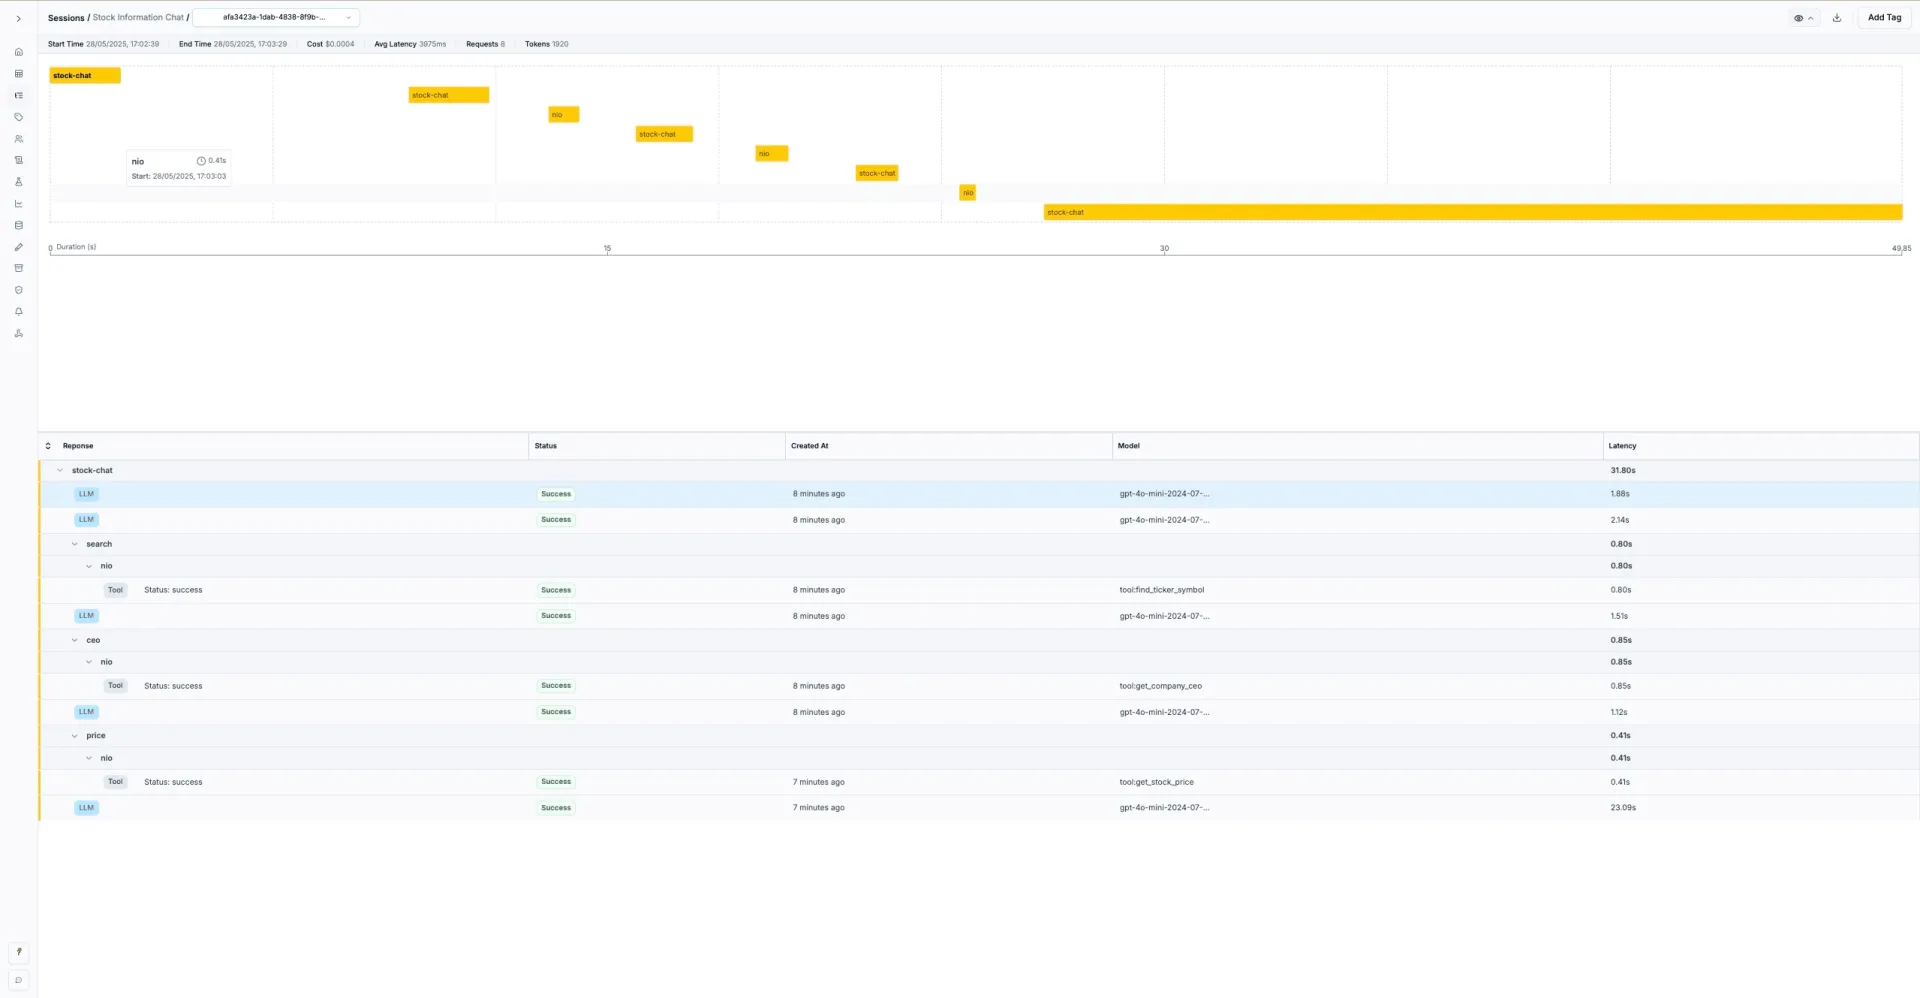Image resolution: width=1920 pixels, height=998 pixels.
Task: Open the get_stock_price Tool row
Action: point(979,782)
